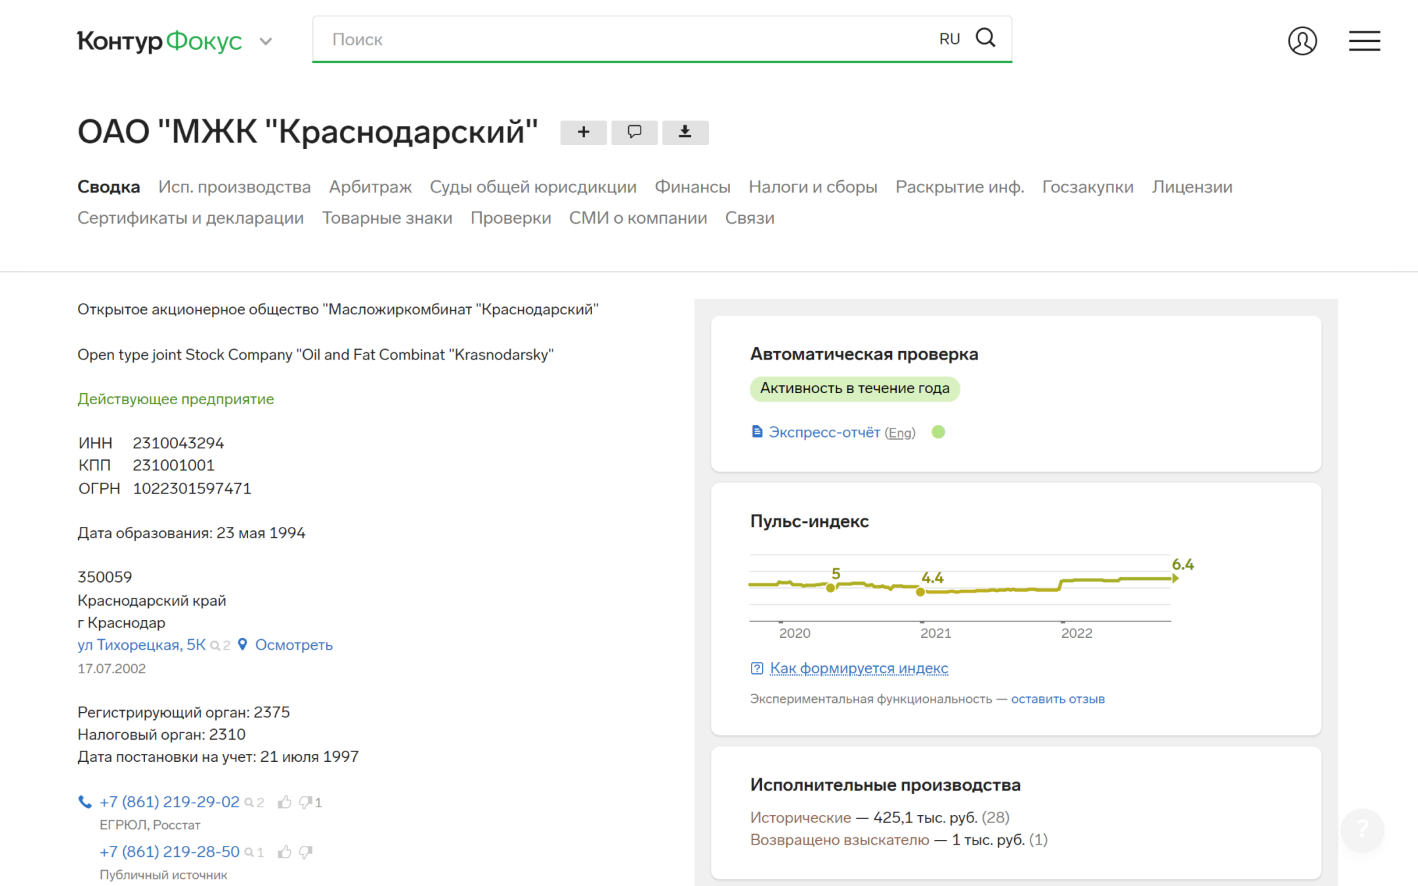1418x886 pixels.
Task: Open Суды общей юрисдикции tab
Action: pos(533,187)
